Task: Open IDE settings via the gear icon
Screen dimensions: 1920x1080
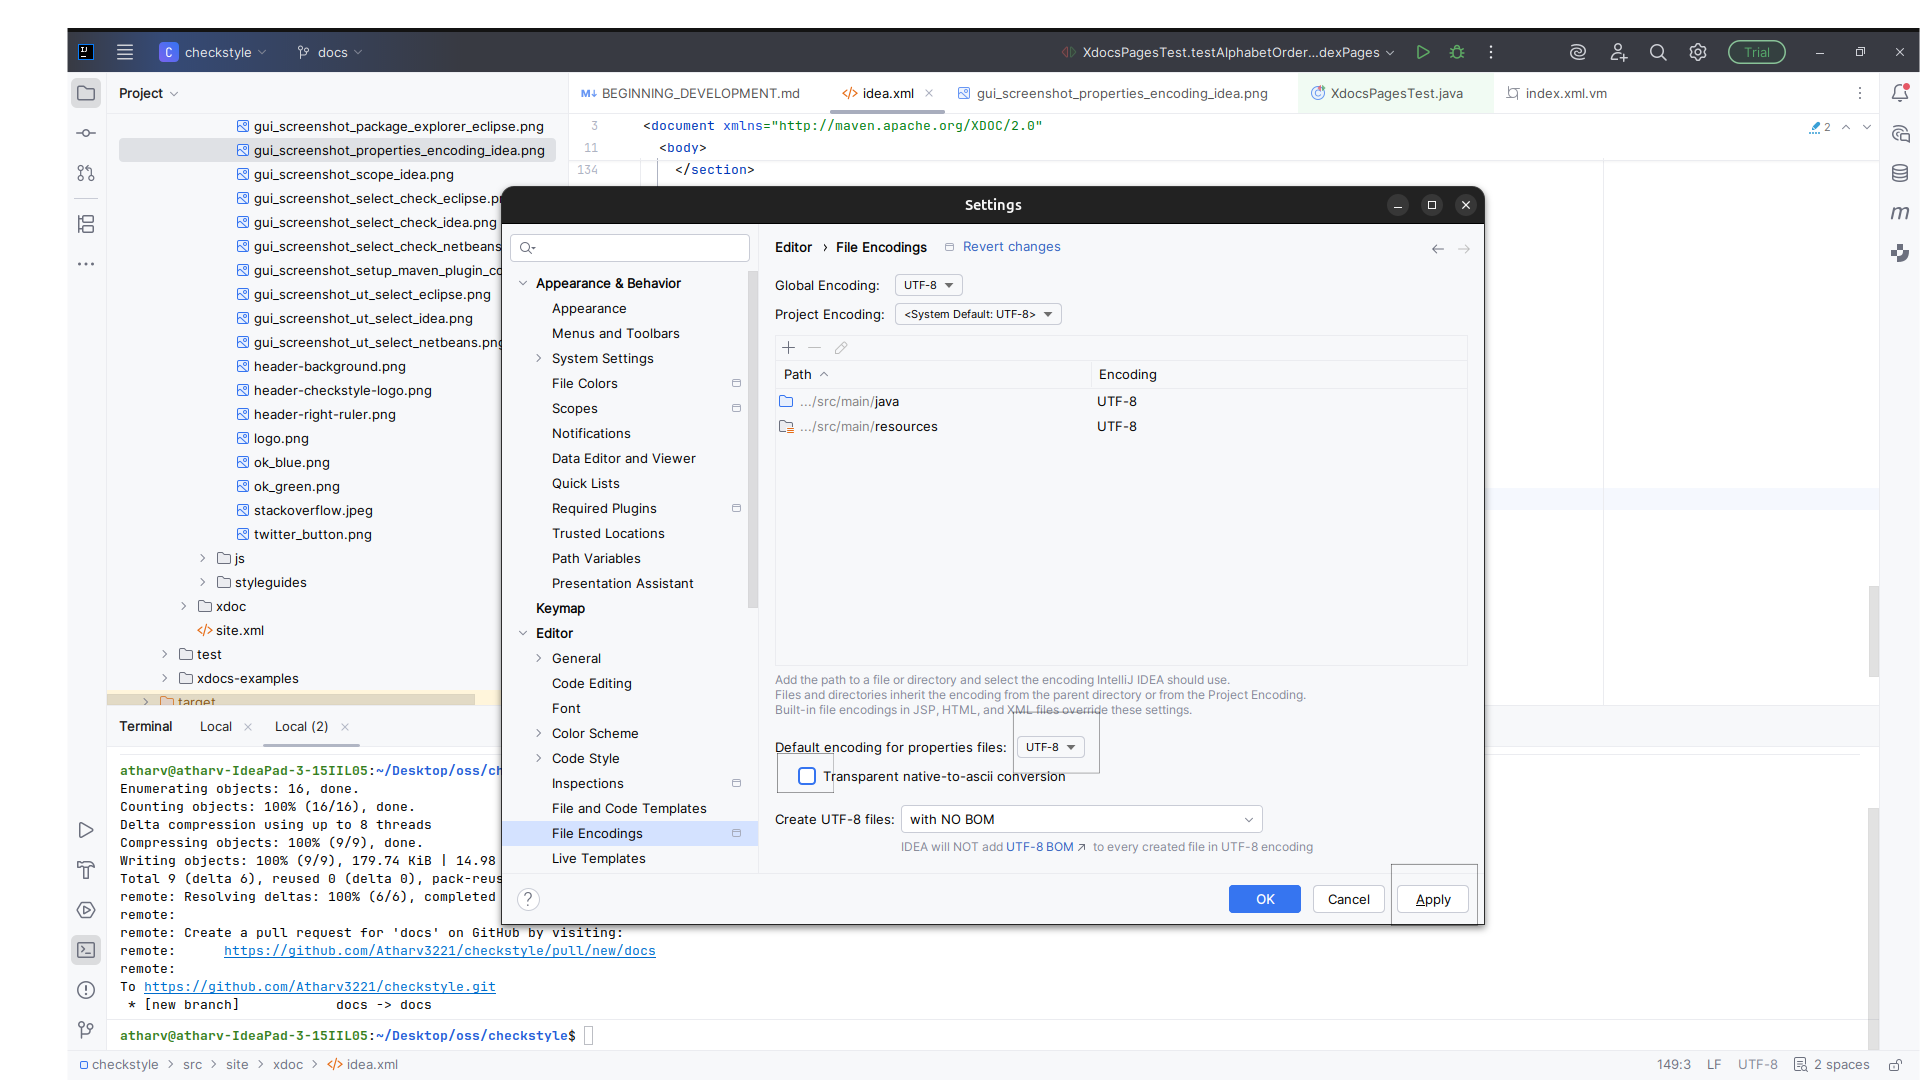Action: (x=1697, y=52)
